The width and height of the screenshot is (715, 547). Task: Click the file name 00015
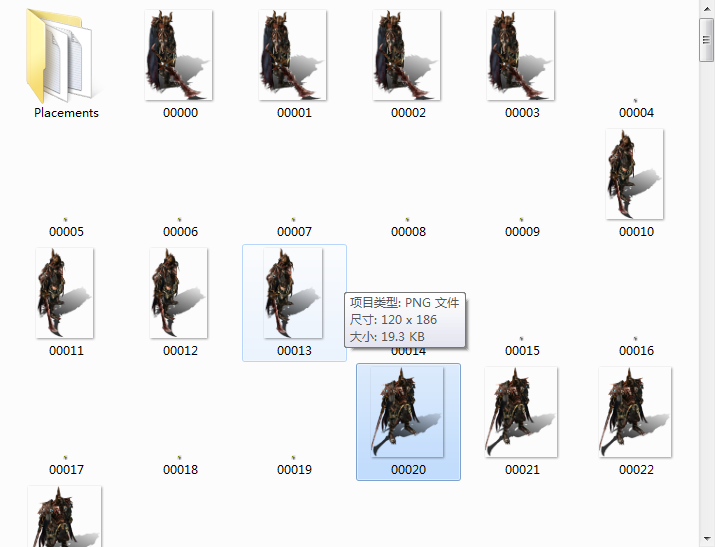point(522,351)
